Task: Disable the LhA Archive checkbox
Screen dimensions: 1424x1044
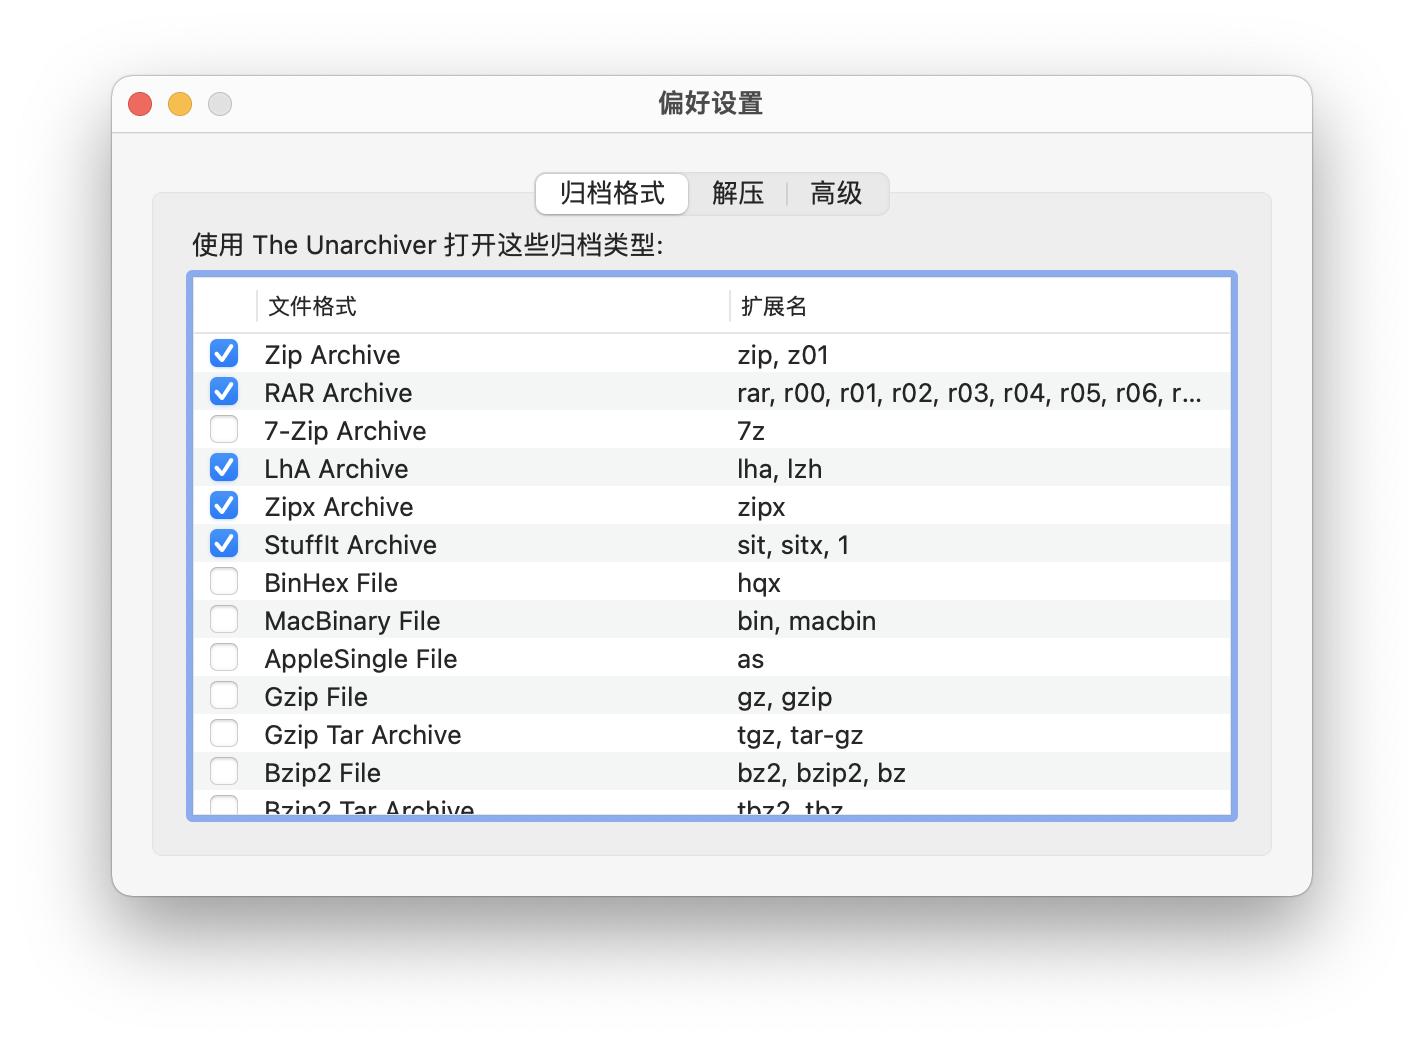Action: (224, 467)
